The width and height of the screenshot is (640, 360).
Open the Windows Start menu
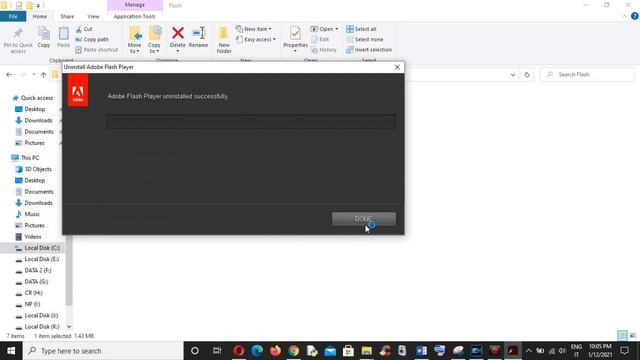tap(11, 351)
